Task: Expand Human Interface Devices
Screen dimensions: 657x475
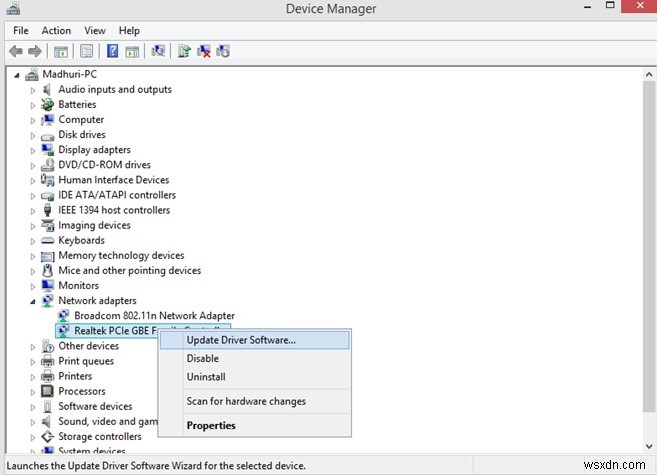Action: point(33,181)
